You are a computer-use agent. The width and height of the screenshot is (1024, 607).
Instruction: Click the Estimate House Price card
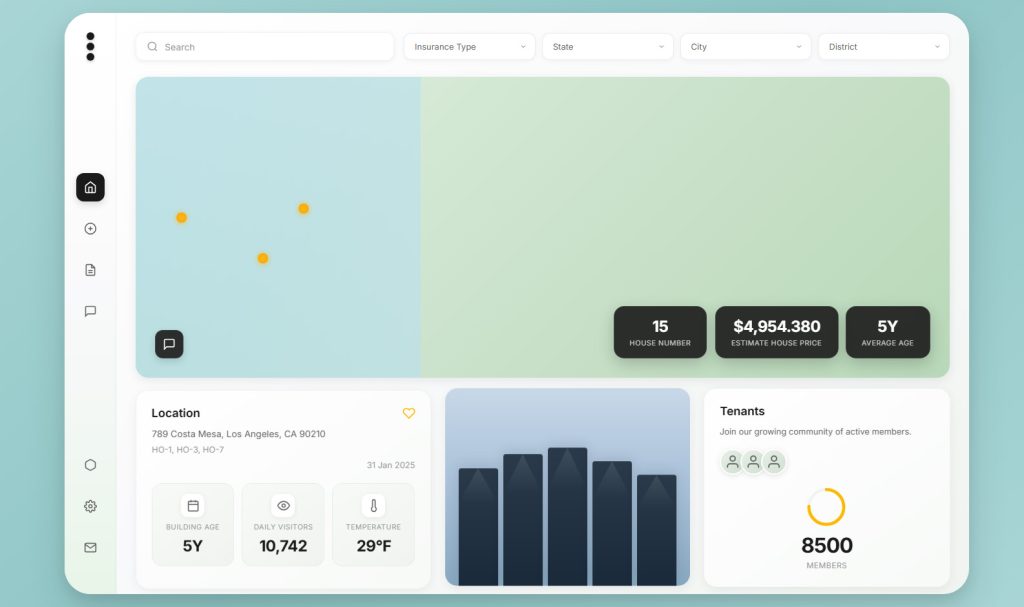tap(776, 332)
